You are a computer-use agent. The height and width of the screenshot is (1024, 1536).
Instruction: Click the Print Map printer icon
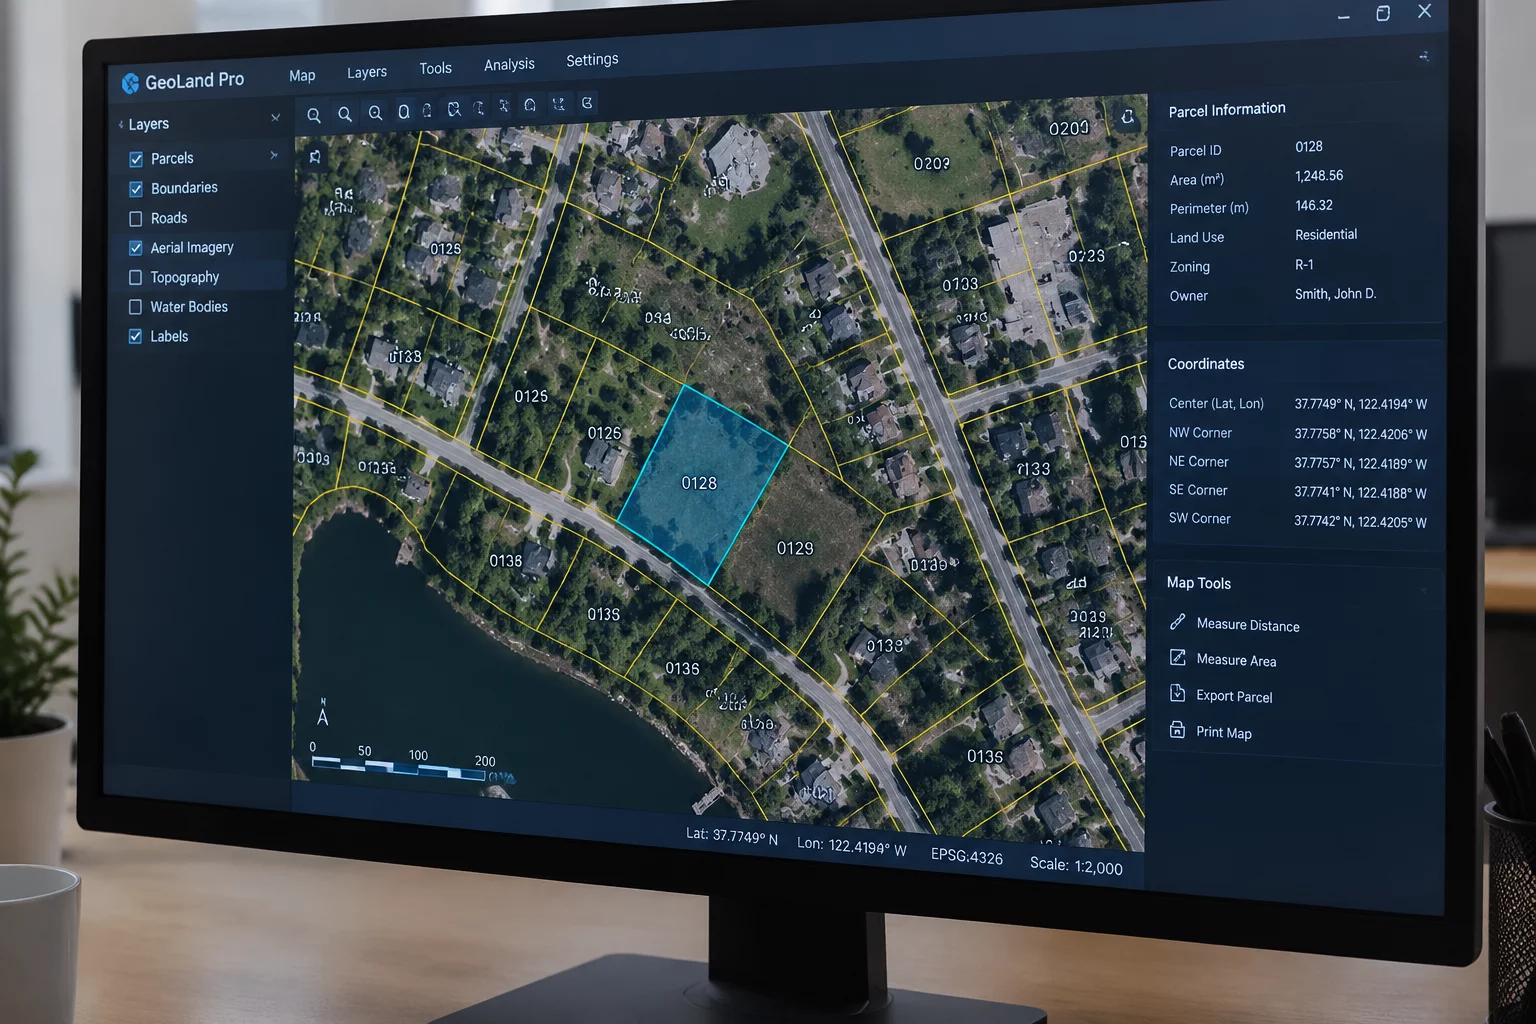[x=1177, y=730]
